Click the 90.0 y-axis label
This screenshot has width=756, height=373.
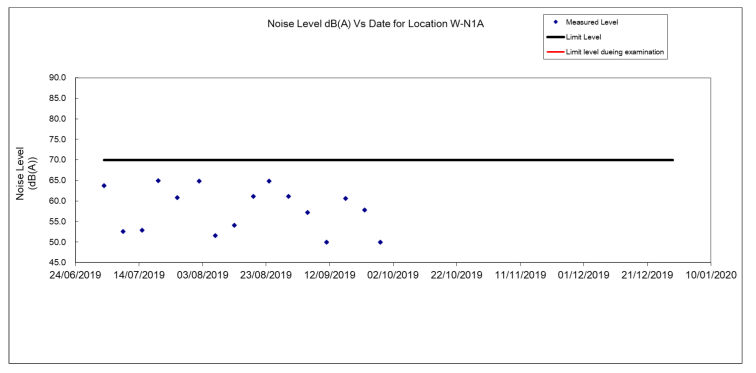[62, 78]
